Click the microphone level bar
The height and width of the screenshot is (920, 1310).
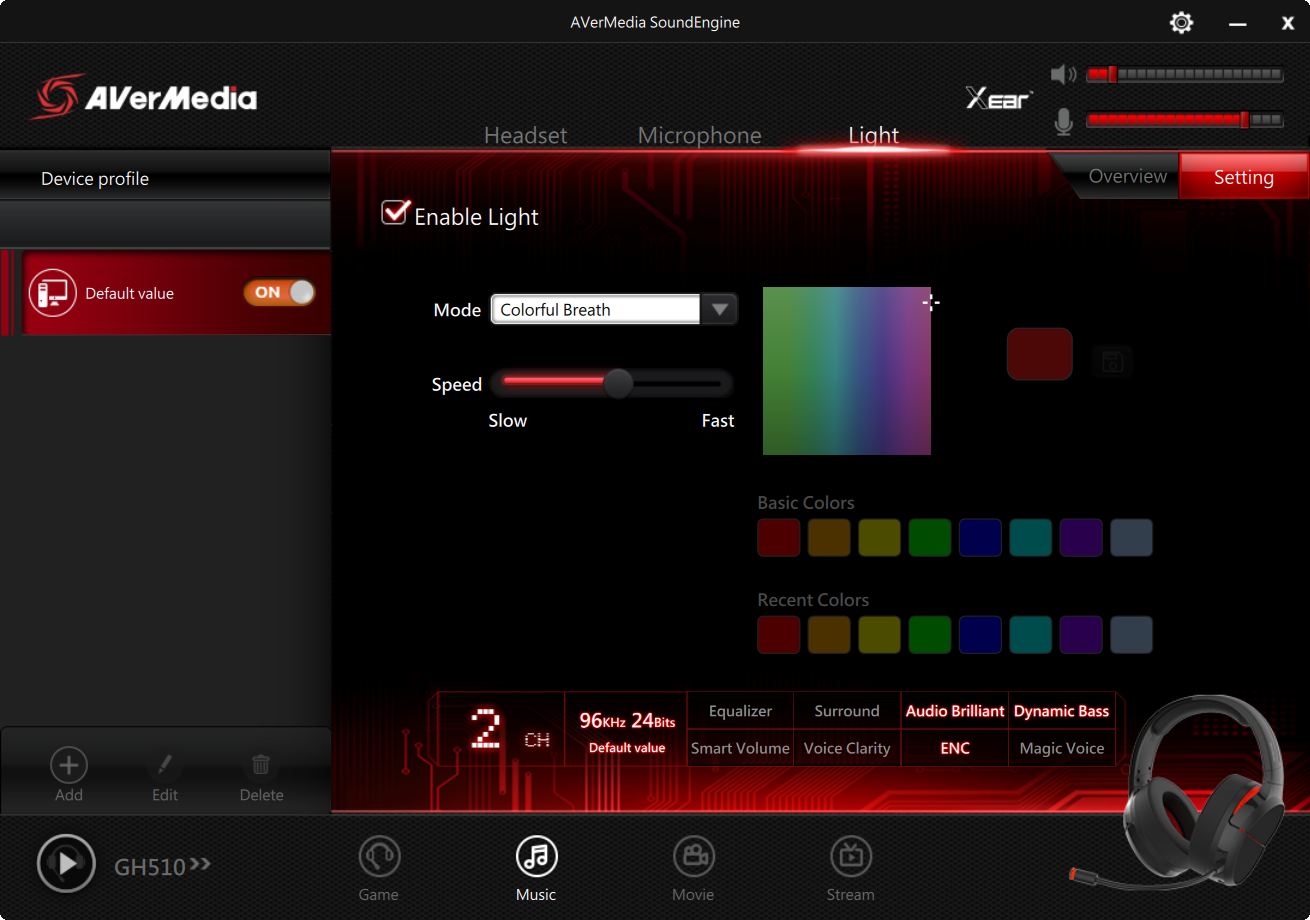pos(1184,120)
